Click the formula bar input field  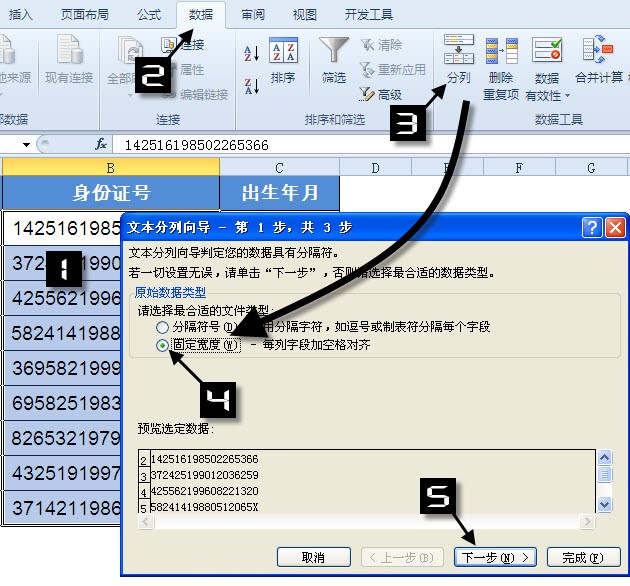[370, 145]
